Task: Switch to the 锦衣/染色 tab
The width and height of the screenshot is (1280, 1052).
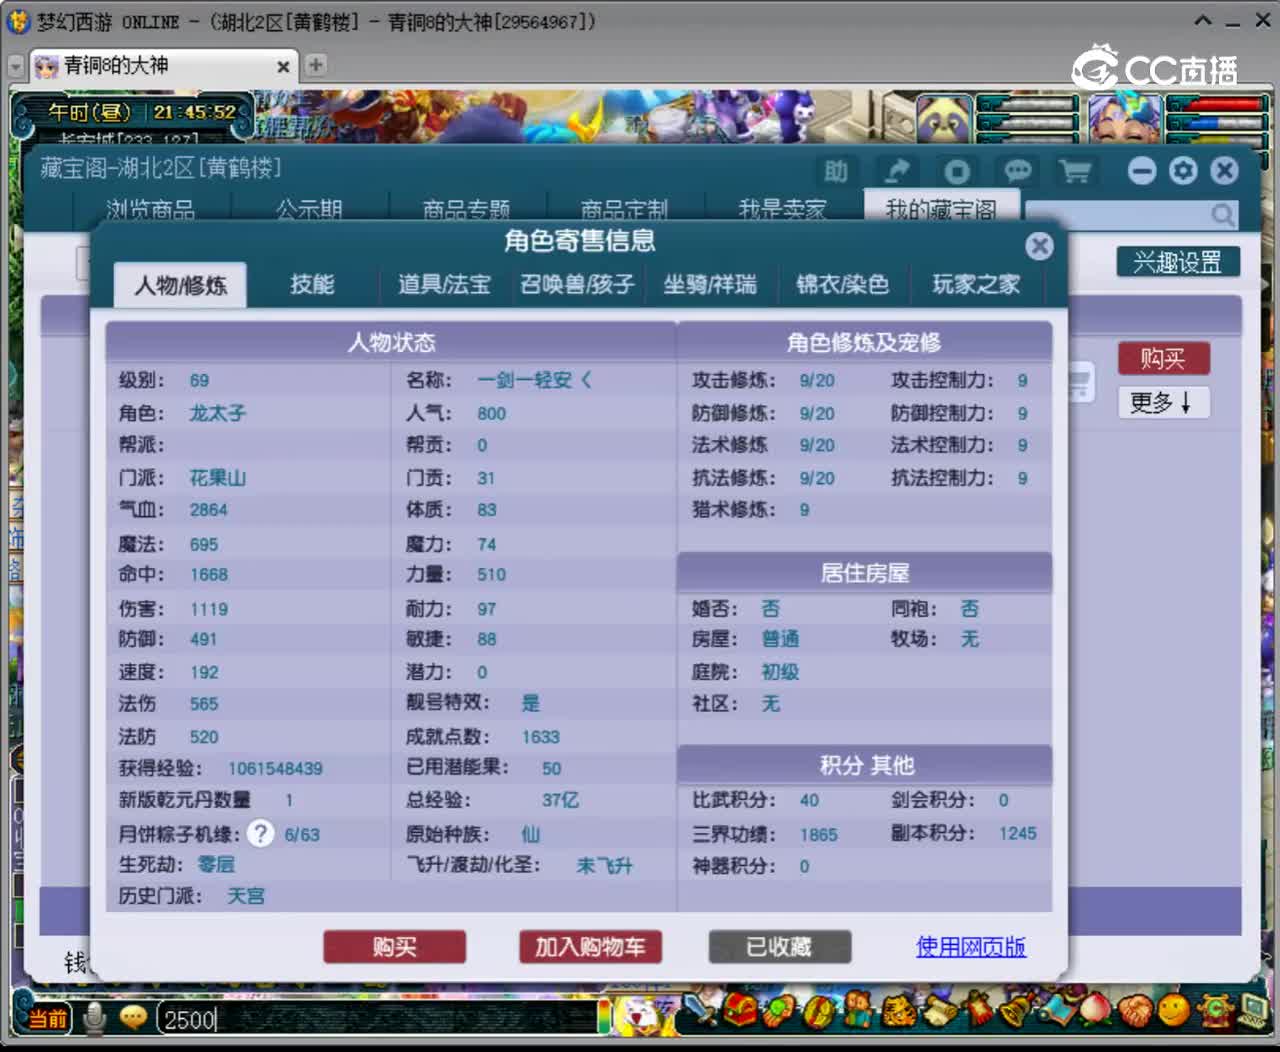Action: pyautogui.click(x=842, y=284)
